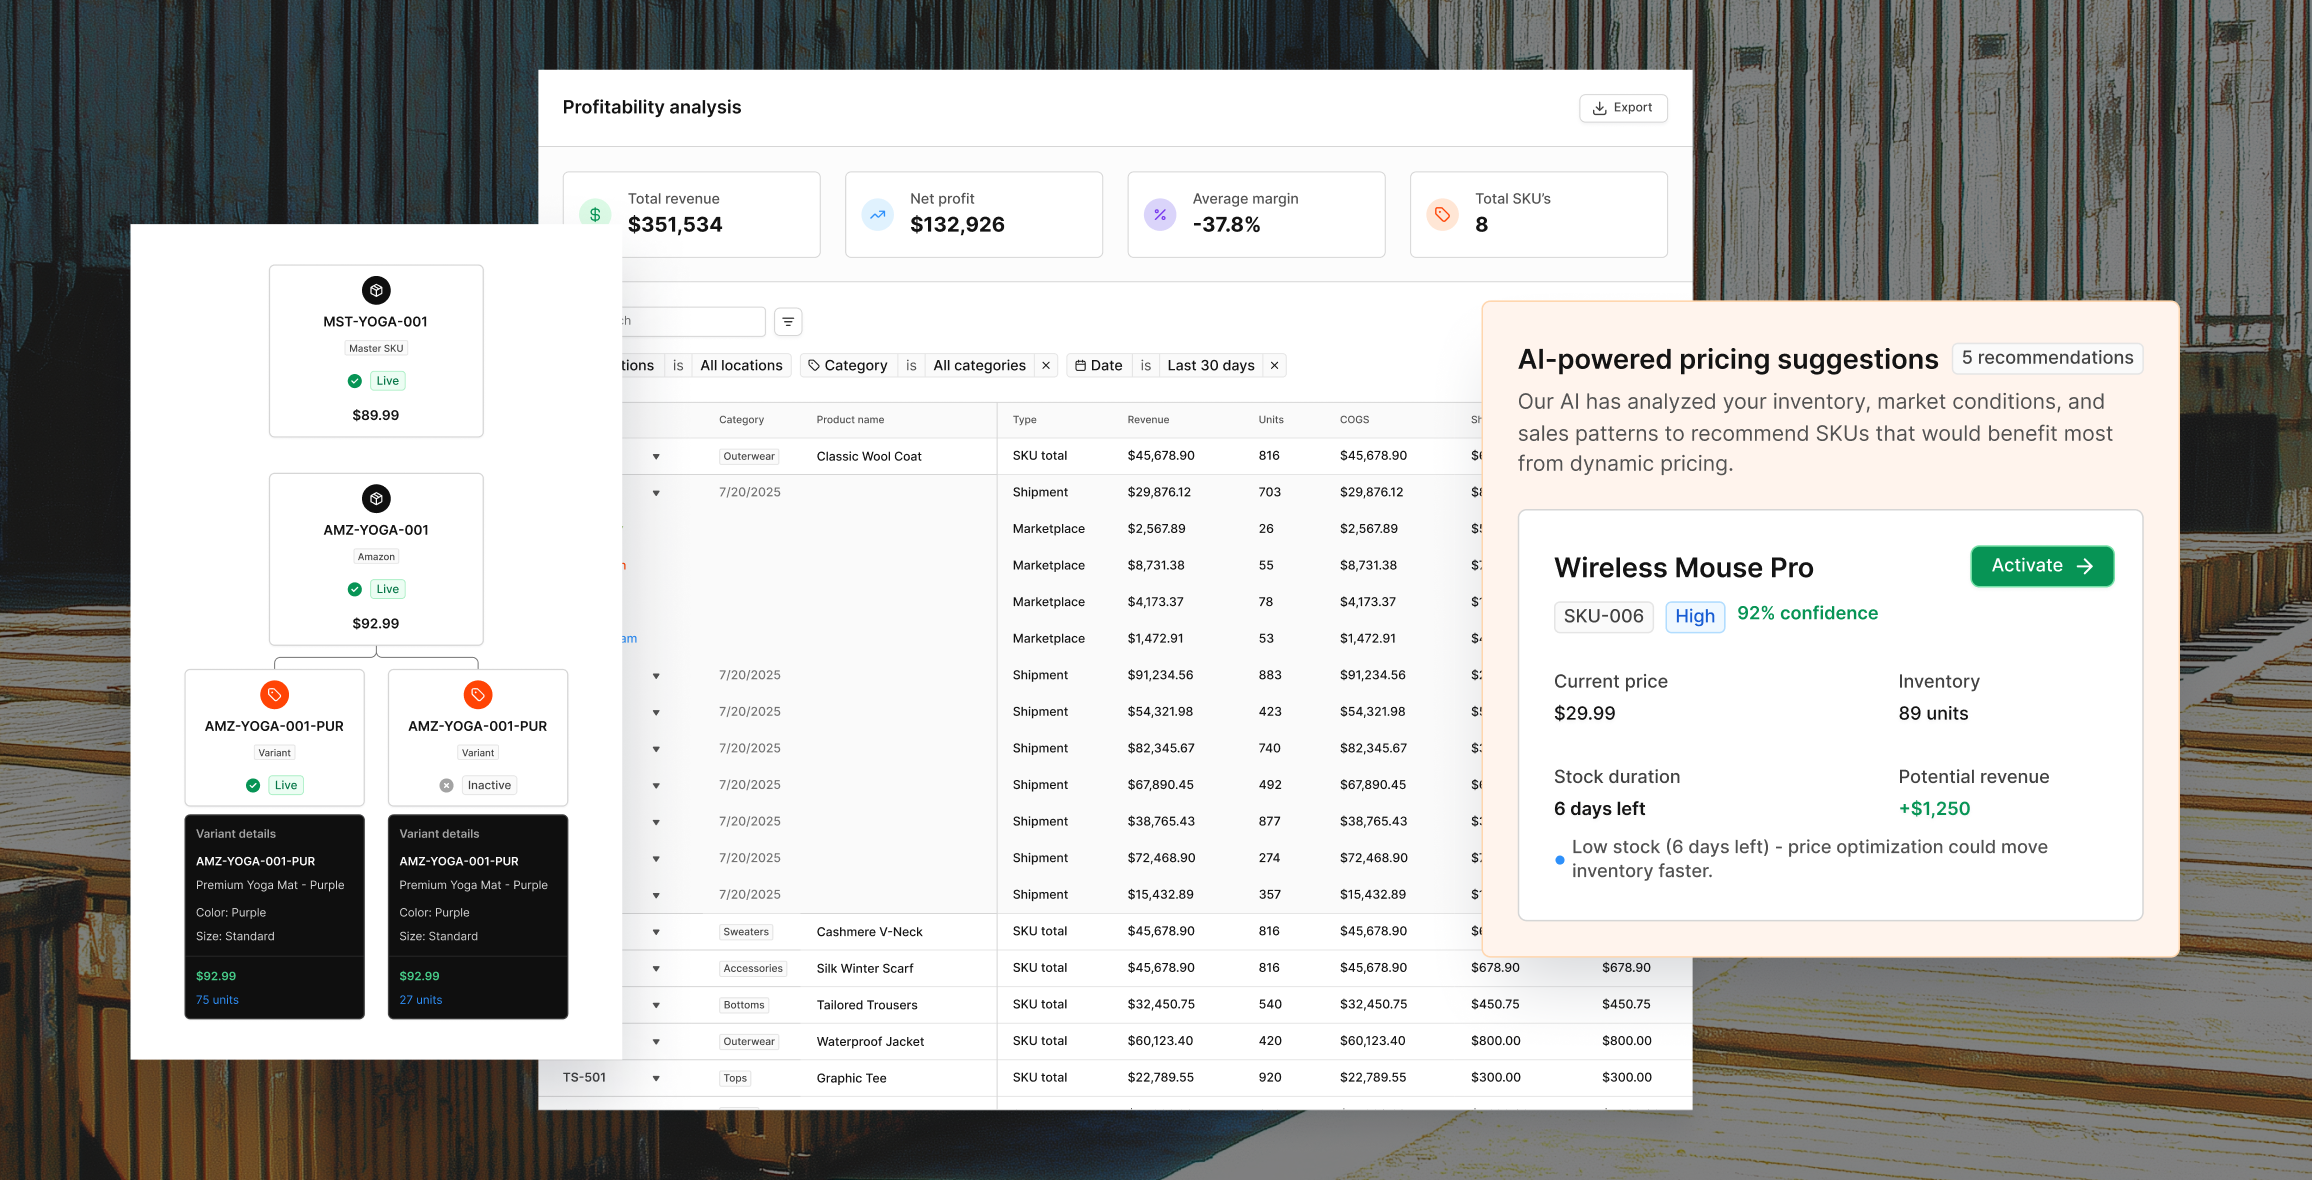This screenshot has width=2312, height=1180.
Task: Click the orange tag icon on AMZ-YOGA-001-PUR variant
Action: [x=274, y=694]
